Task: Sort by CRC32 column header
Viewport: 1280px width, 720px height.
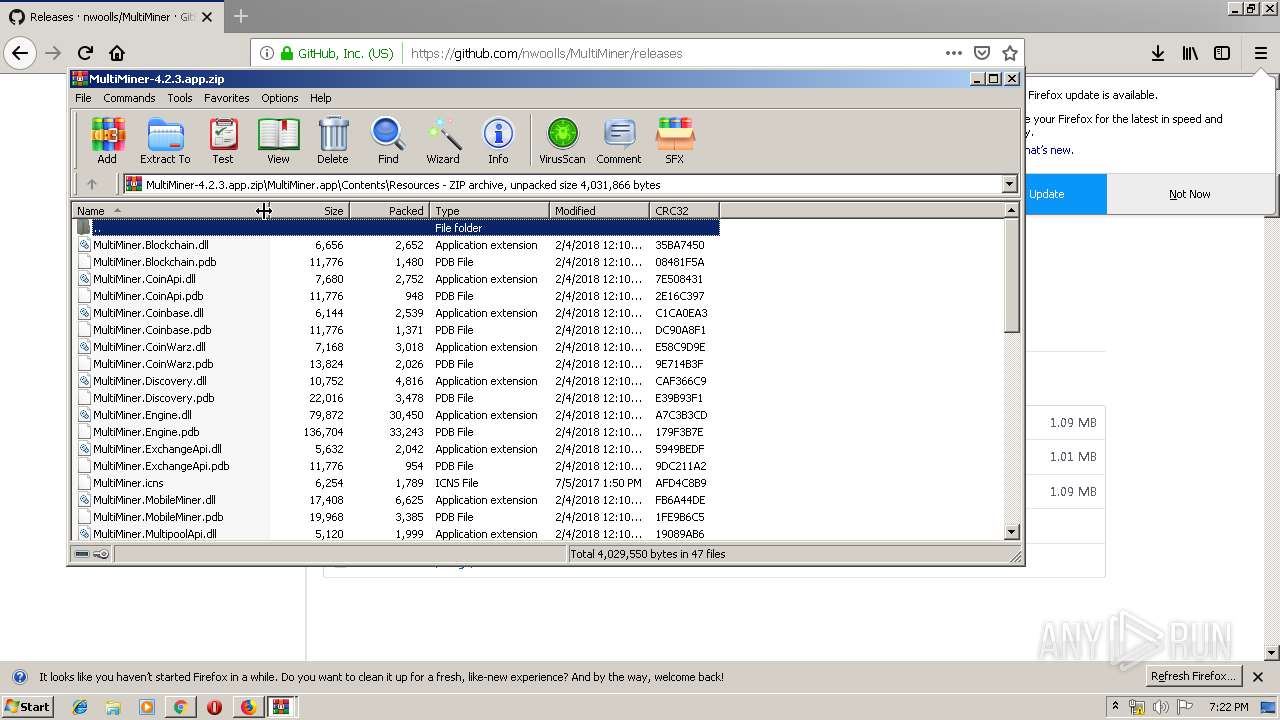Action: [685, 210]
